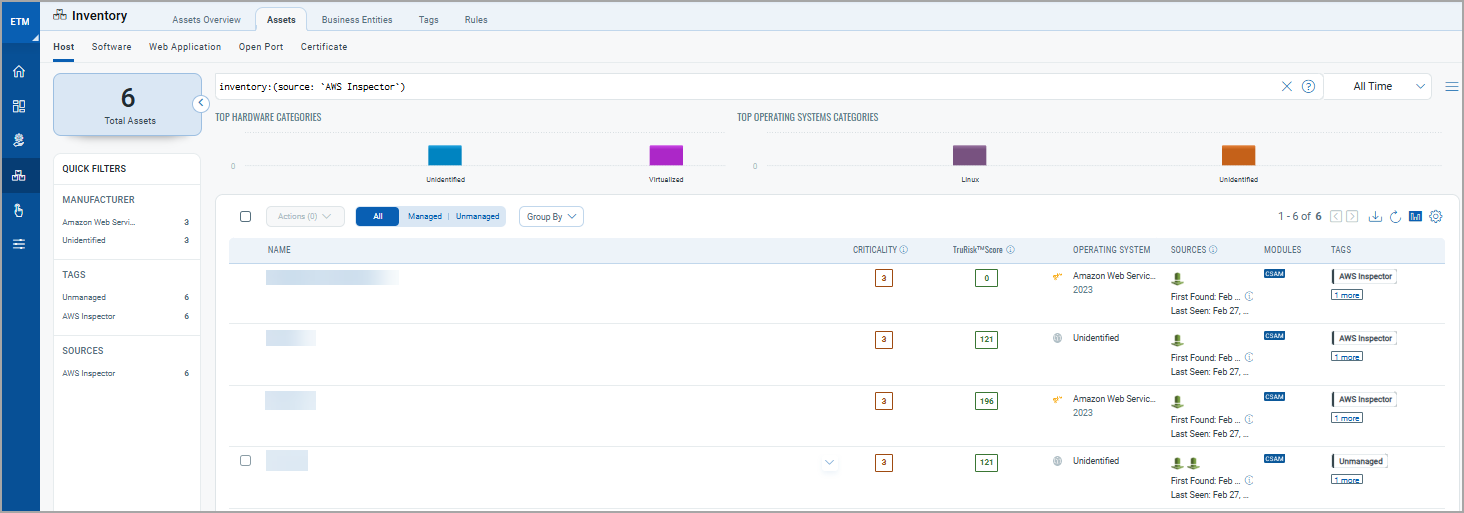Check the select-all checkbox above table

[x=245, y=216]
